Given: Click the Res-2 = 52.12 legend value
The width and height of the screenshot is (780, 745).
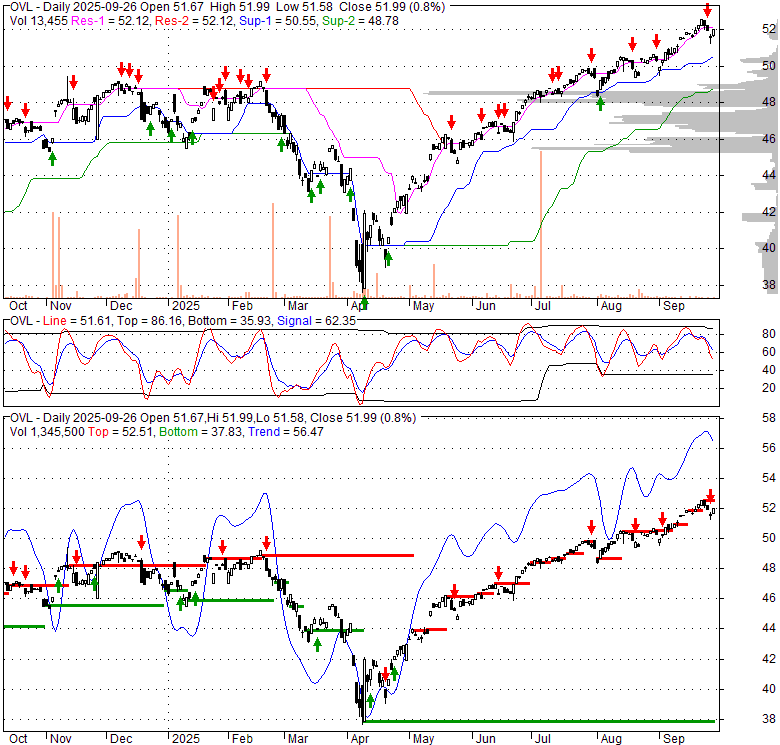Looking at the screenshot, I should coord(194,21).
